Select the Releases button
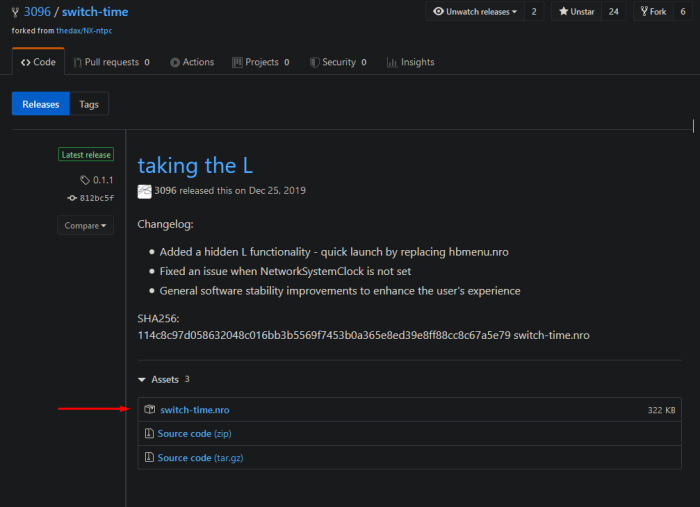 coord(41,104)
